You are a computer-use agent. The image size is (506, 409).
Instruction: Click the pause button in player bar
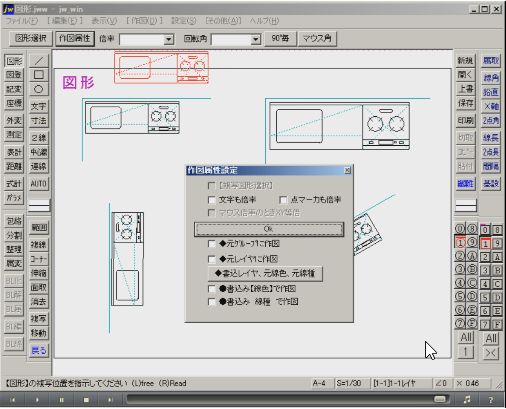[x=62, y=399]
